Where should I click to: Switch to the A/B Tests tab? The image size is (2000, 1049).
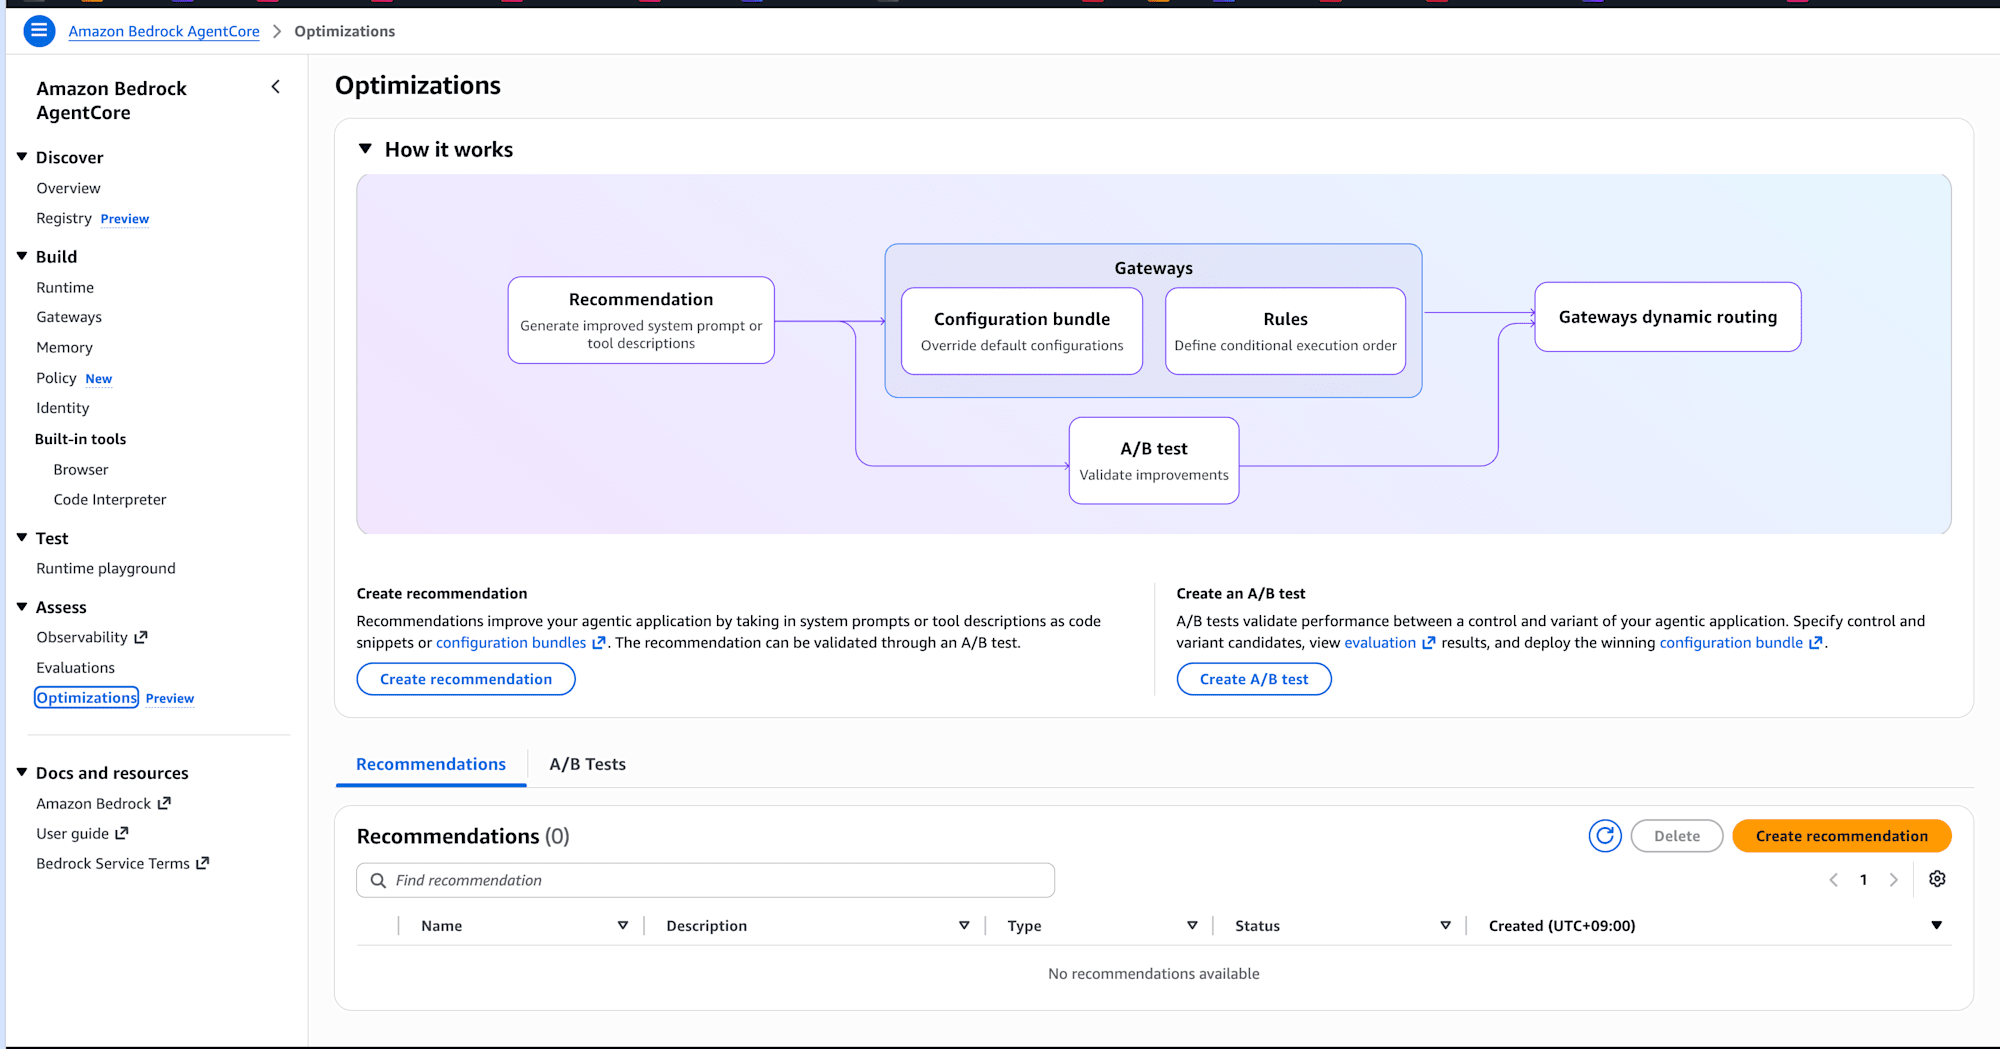coord(588,764)
